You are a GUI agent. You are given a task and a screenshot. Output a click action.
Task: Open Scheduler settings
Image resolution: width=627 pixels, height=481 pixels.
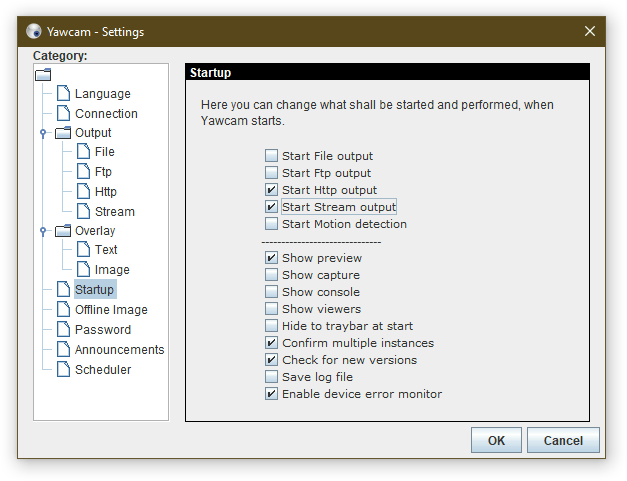(103, 370)
